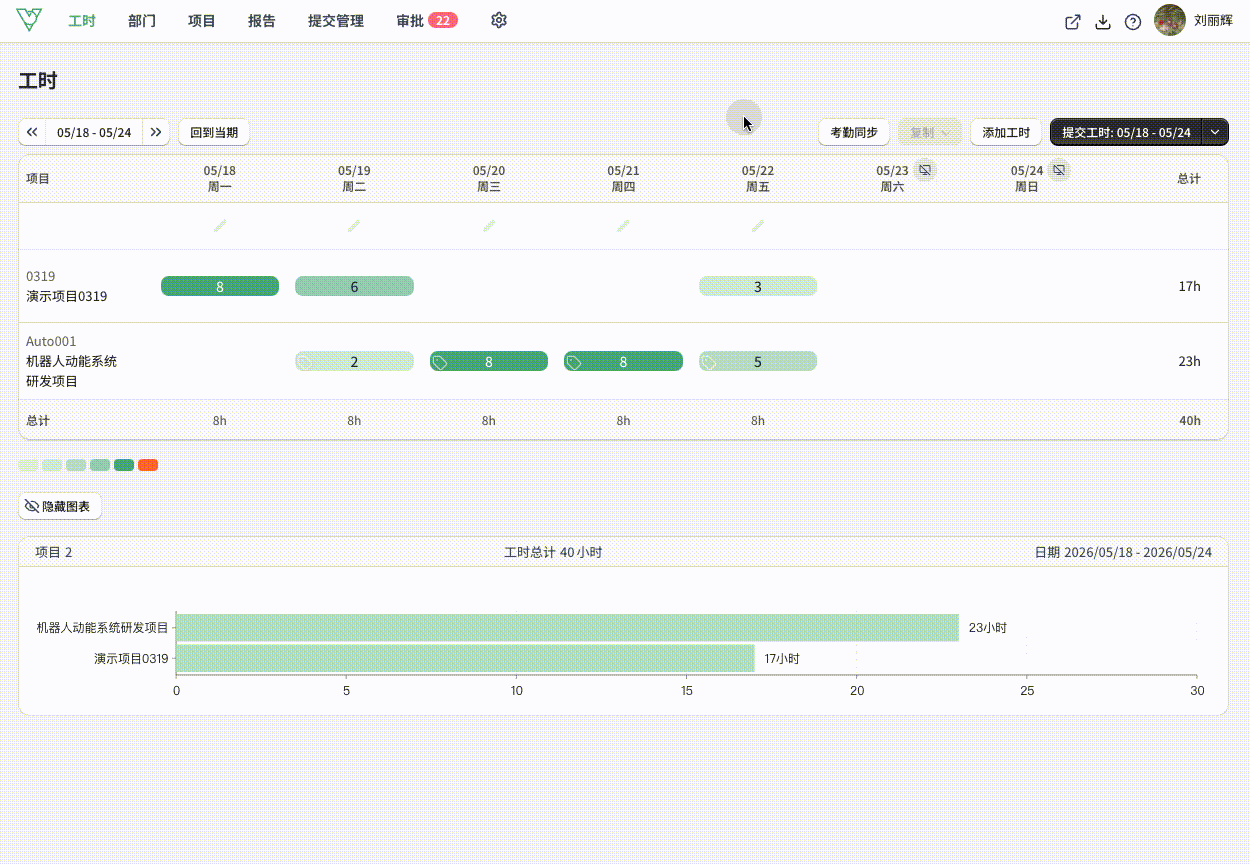Screen dimensions: 1250x864
Task: Click the app logo in top left
Action: click(30, 20)
